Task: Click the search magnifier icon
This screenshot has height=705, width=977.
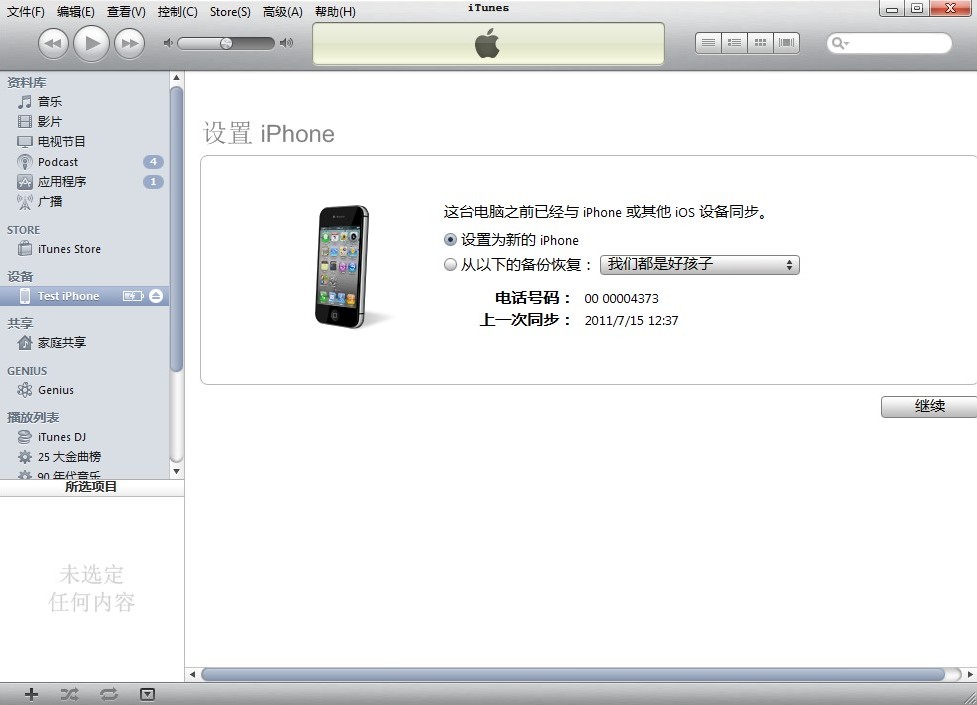Action: pyautogui.click(x=839, y=43)
